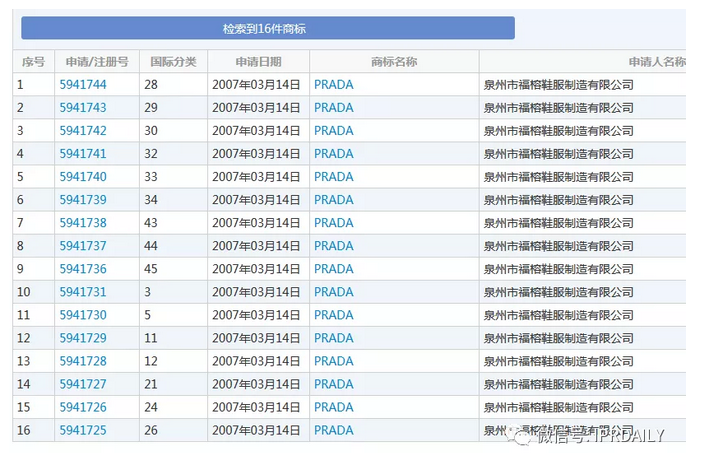Click PRADA trademark name in row 14
The image size is (702, 453).
(334, 385)
